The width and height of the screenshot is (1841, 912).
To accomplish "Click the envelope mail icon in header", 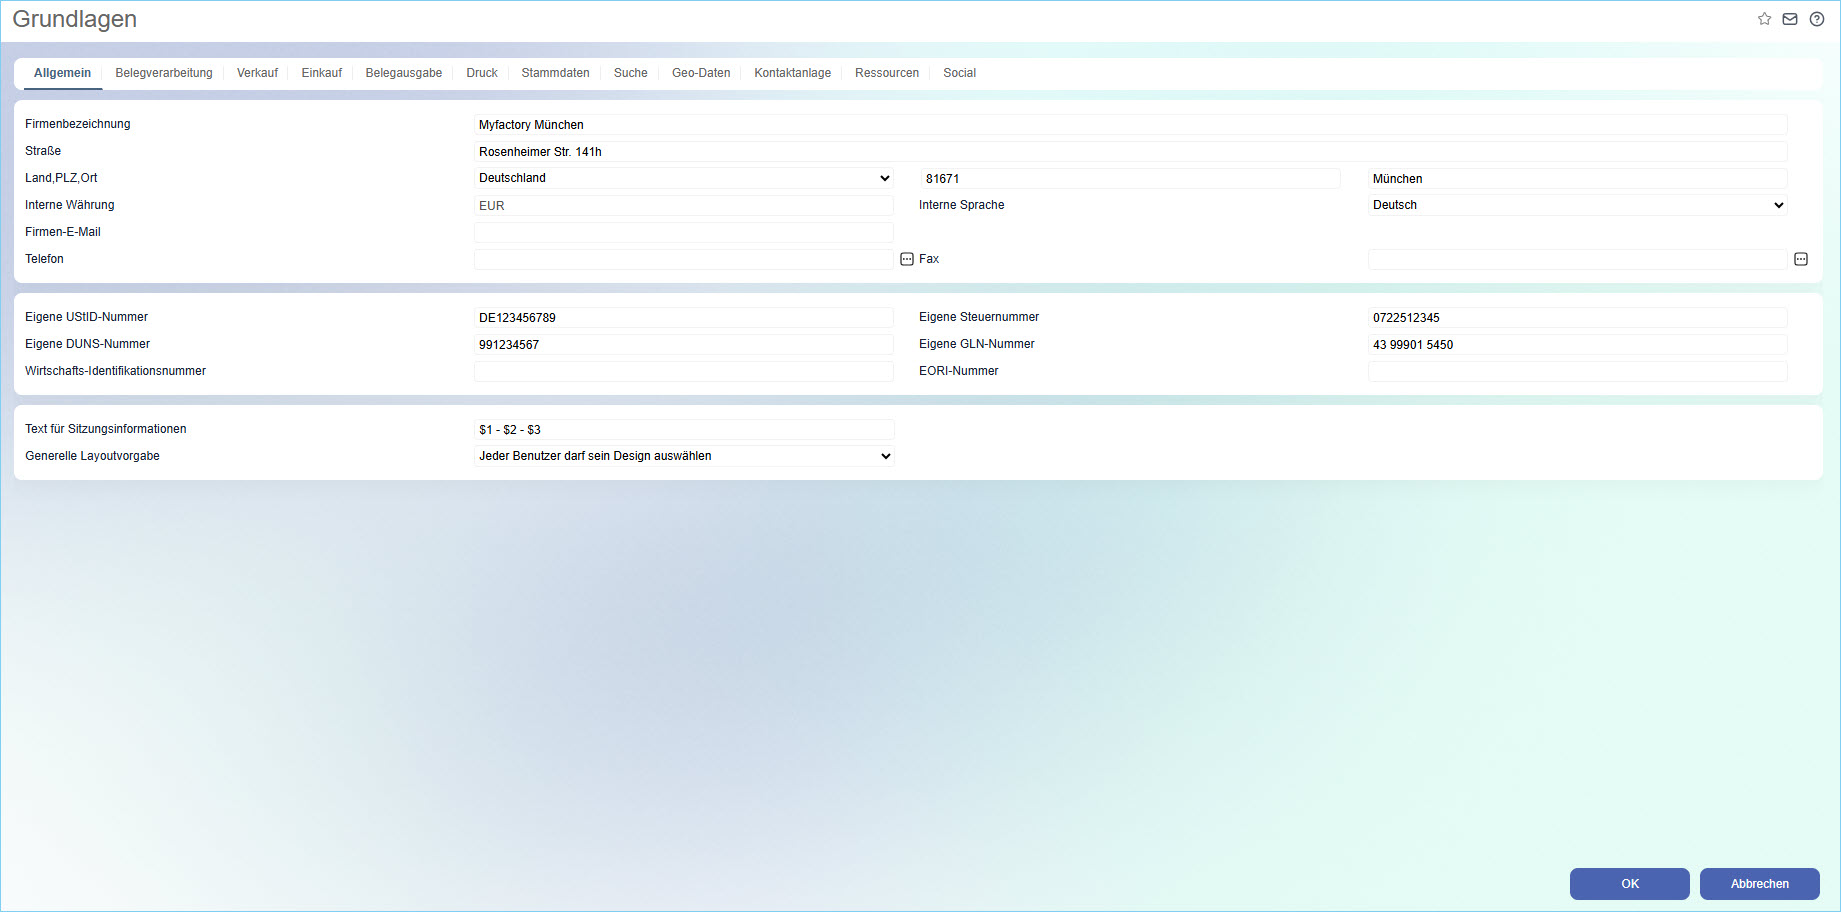I will pos(1790,19).
